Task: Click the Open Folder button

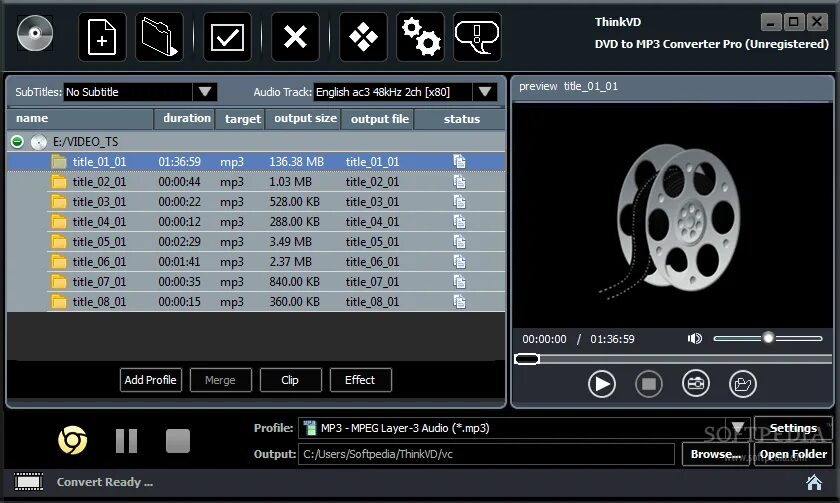Action: (793, 454)
